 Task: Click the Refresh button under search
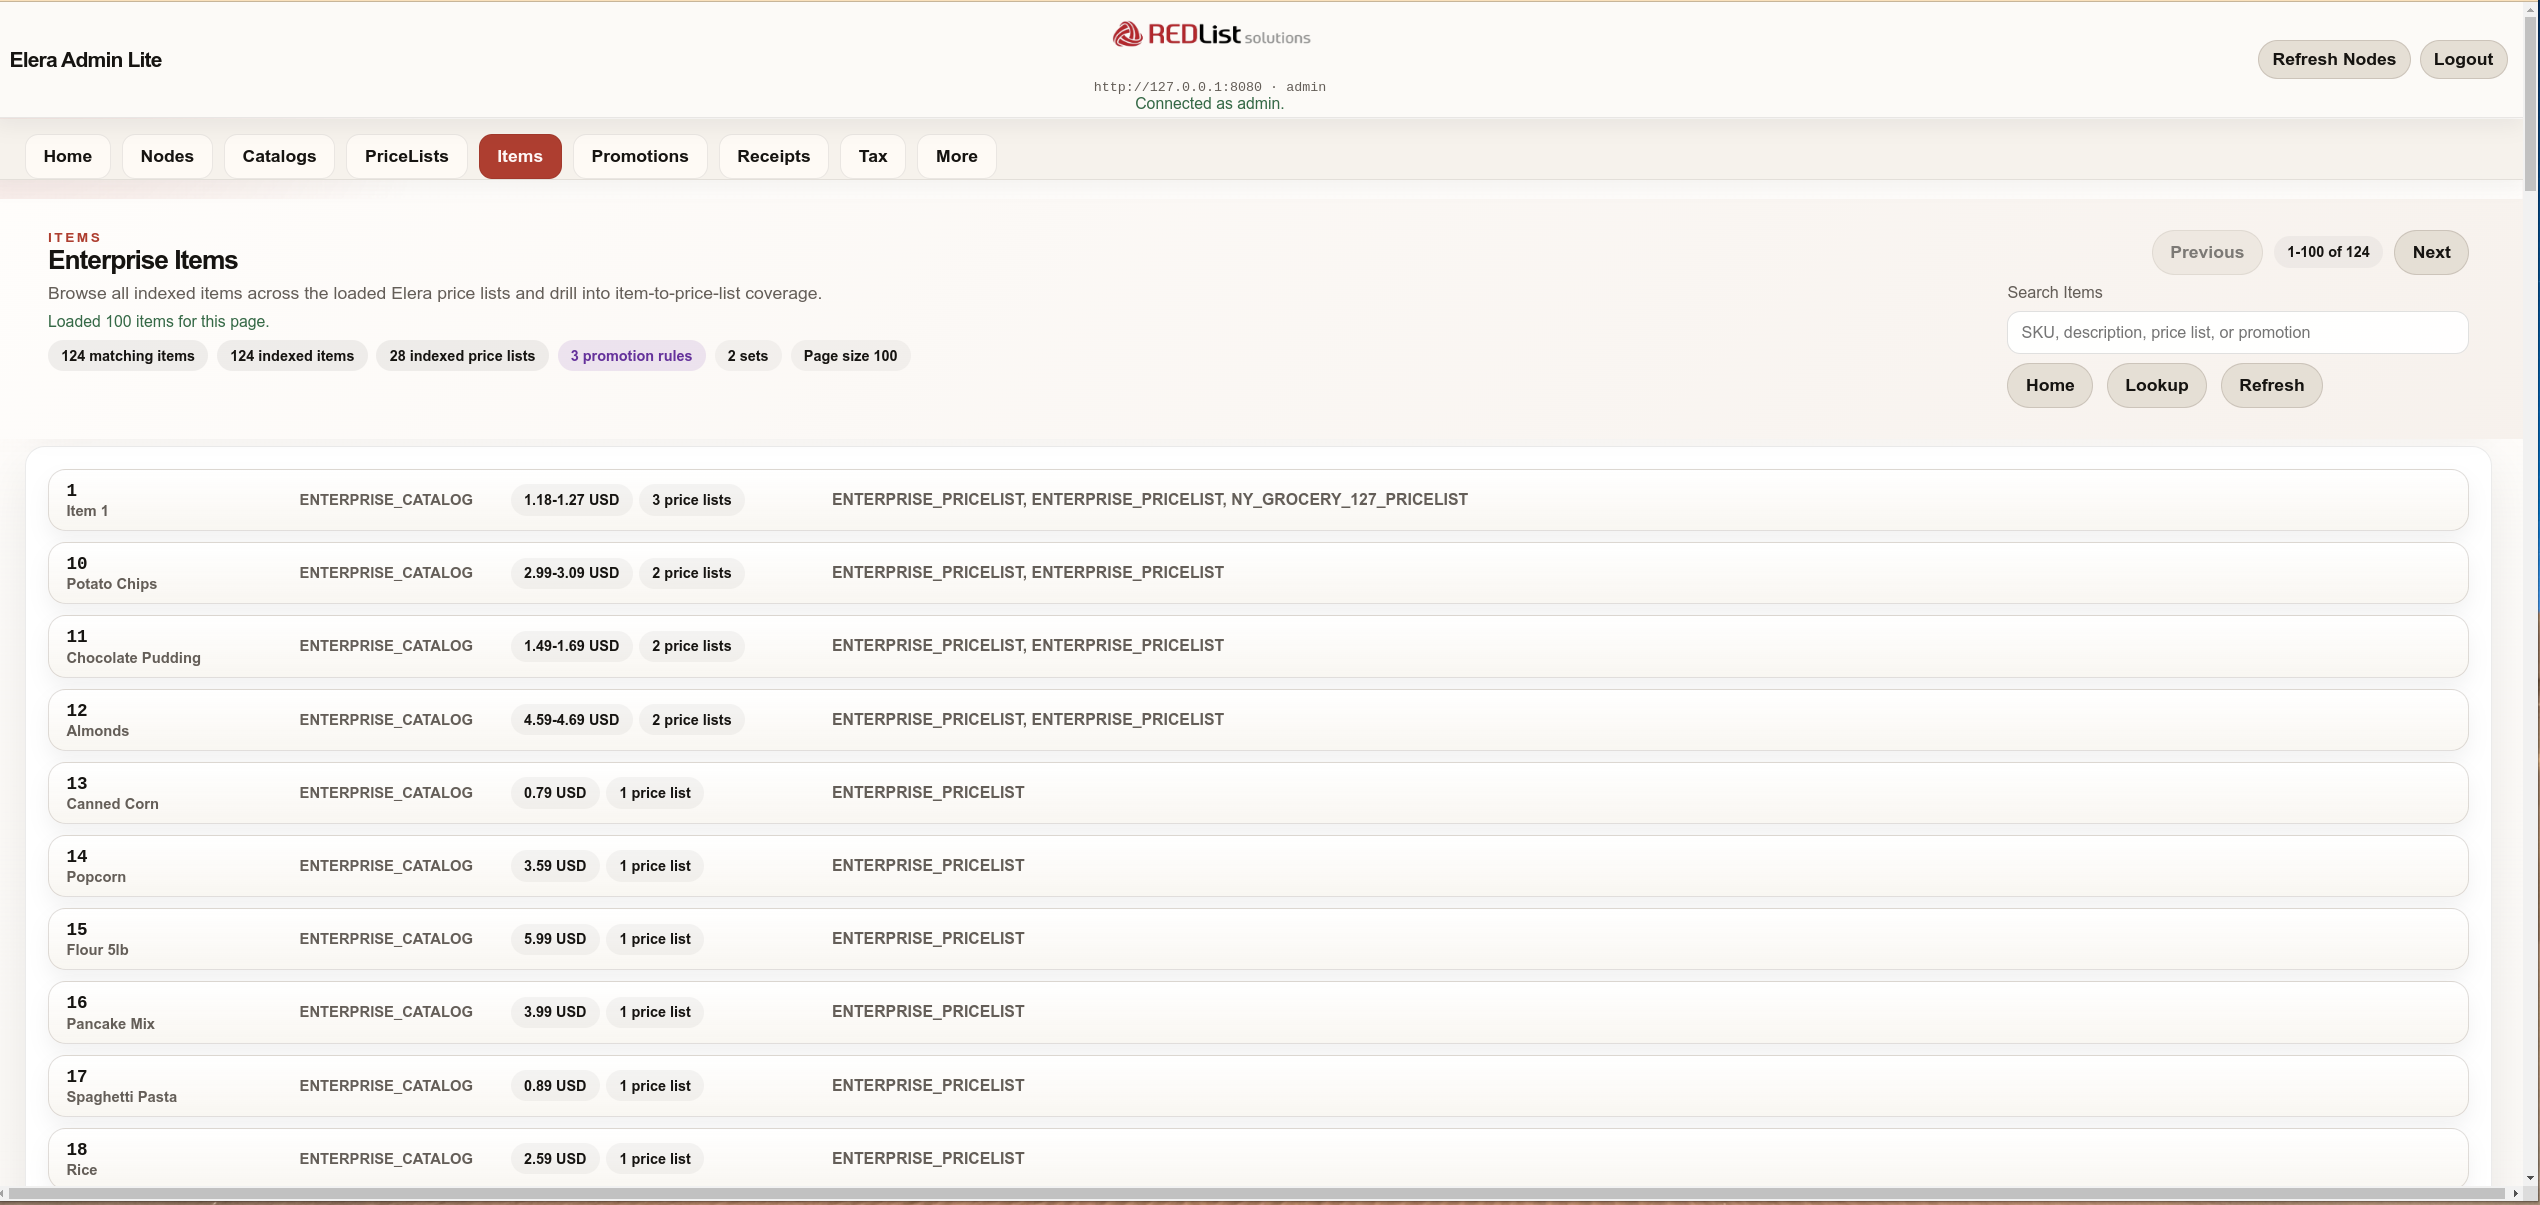point(2272,385)
